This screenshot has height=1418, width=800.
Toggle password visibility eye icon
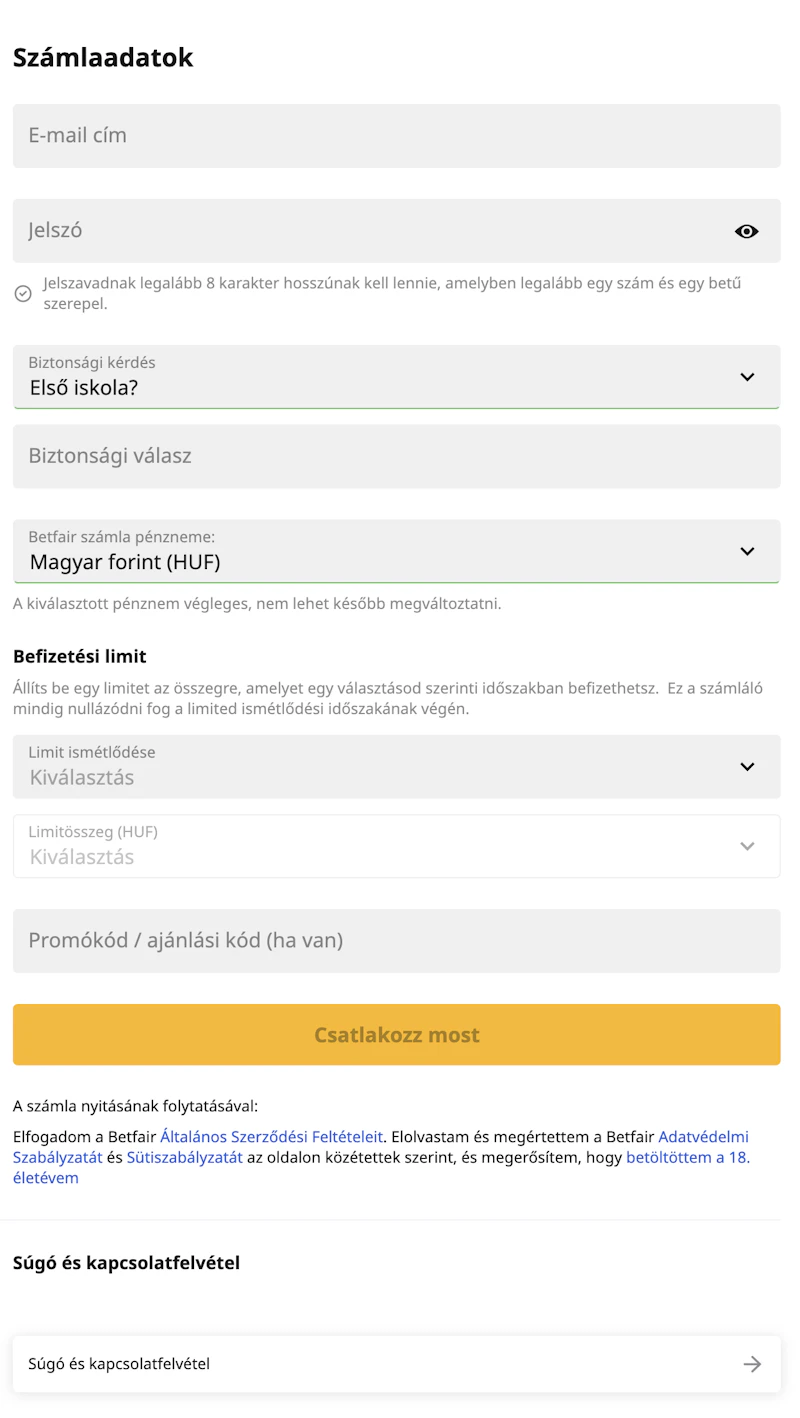746,231
